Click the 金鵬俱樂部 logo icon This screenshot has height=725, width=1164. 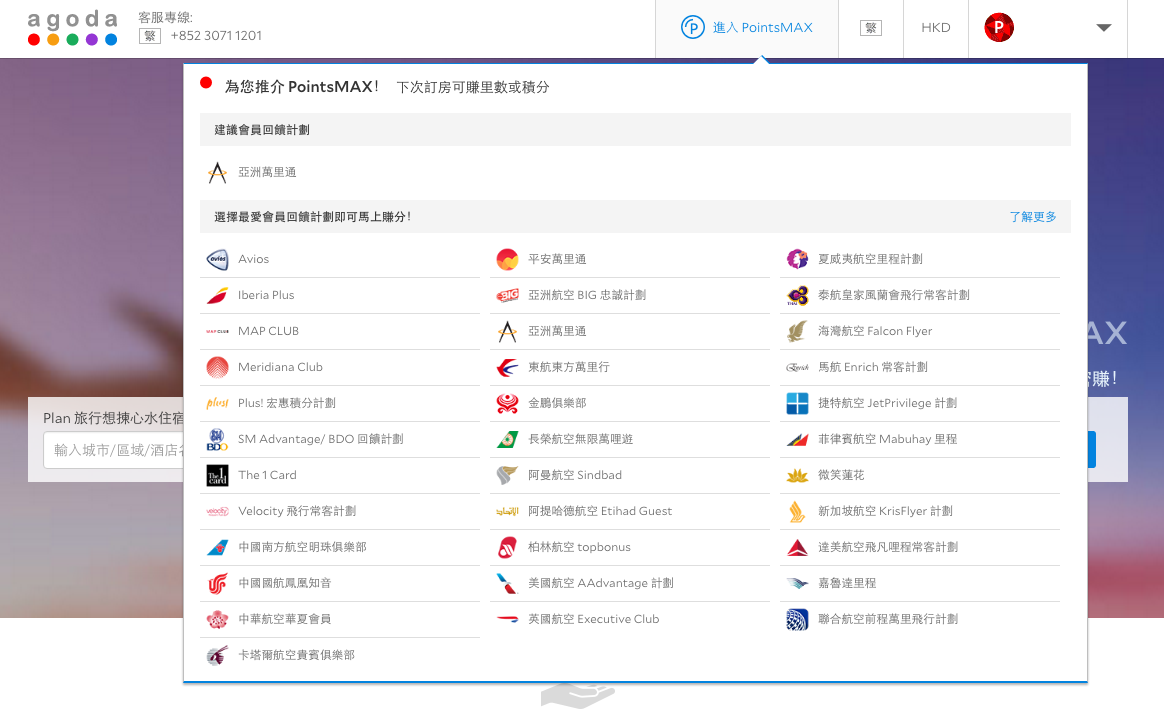click(x=508, y=403)
